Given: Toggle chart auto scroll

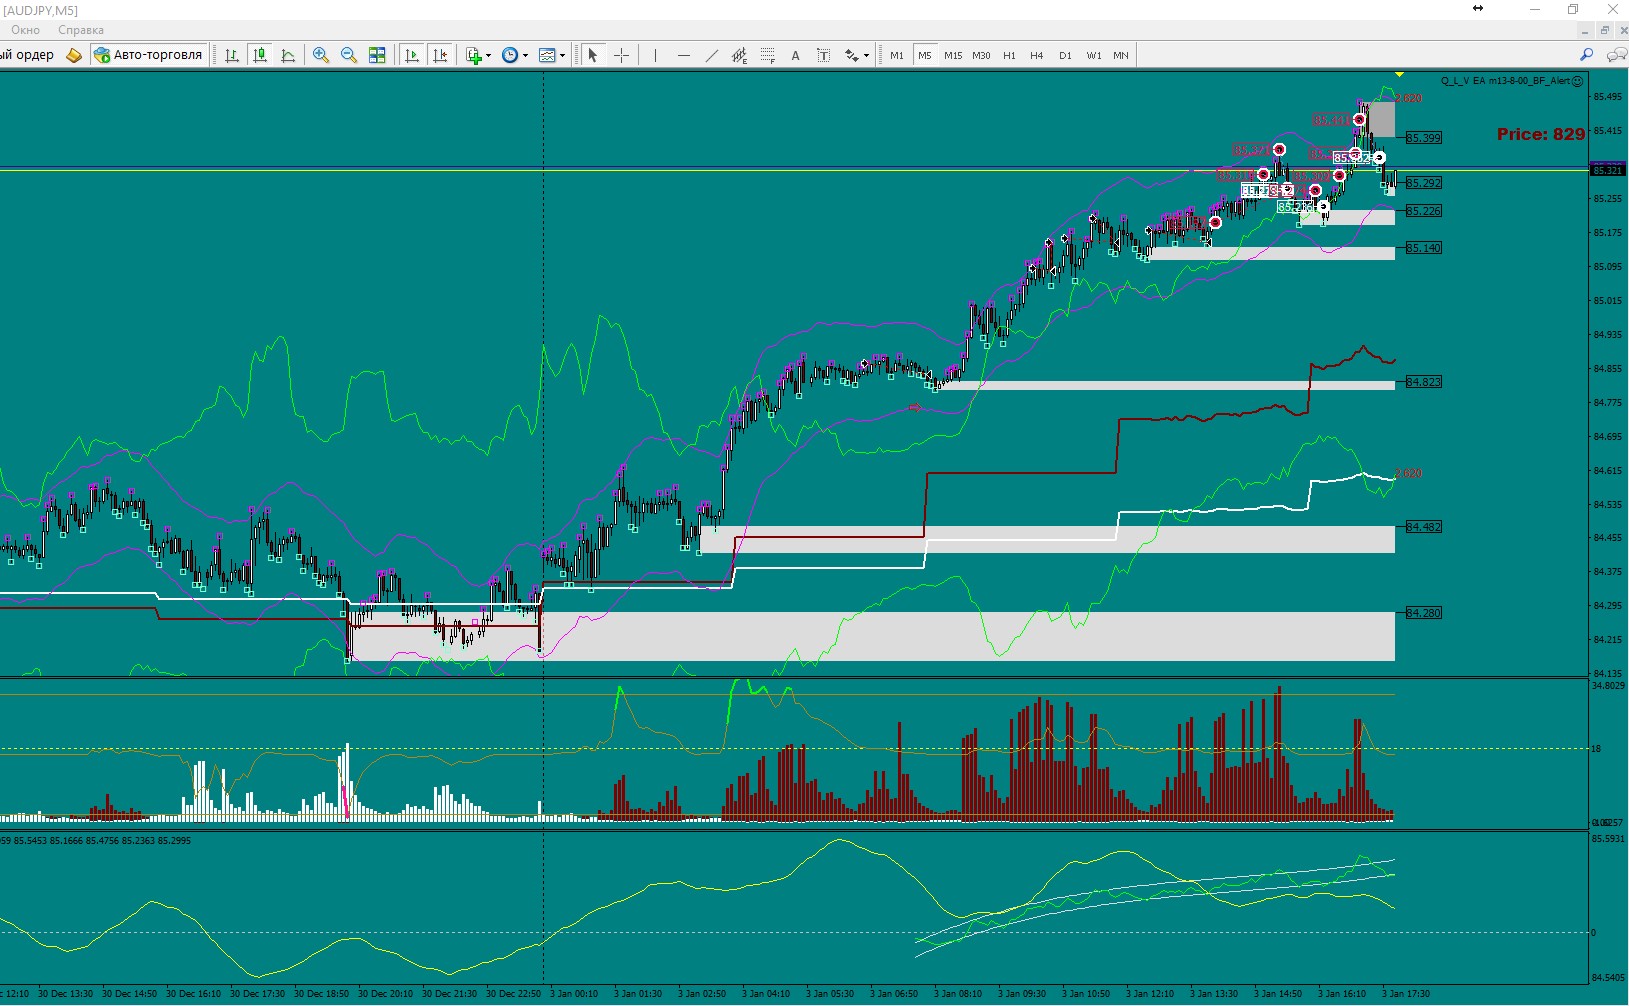Looking at the screenshot, I should (x=411, y=55).
